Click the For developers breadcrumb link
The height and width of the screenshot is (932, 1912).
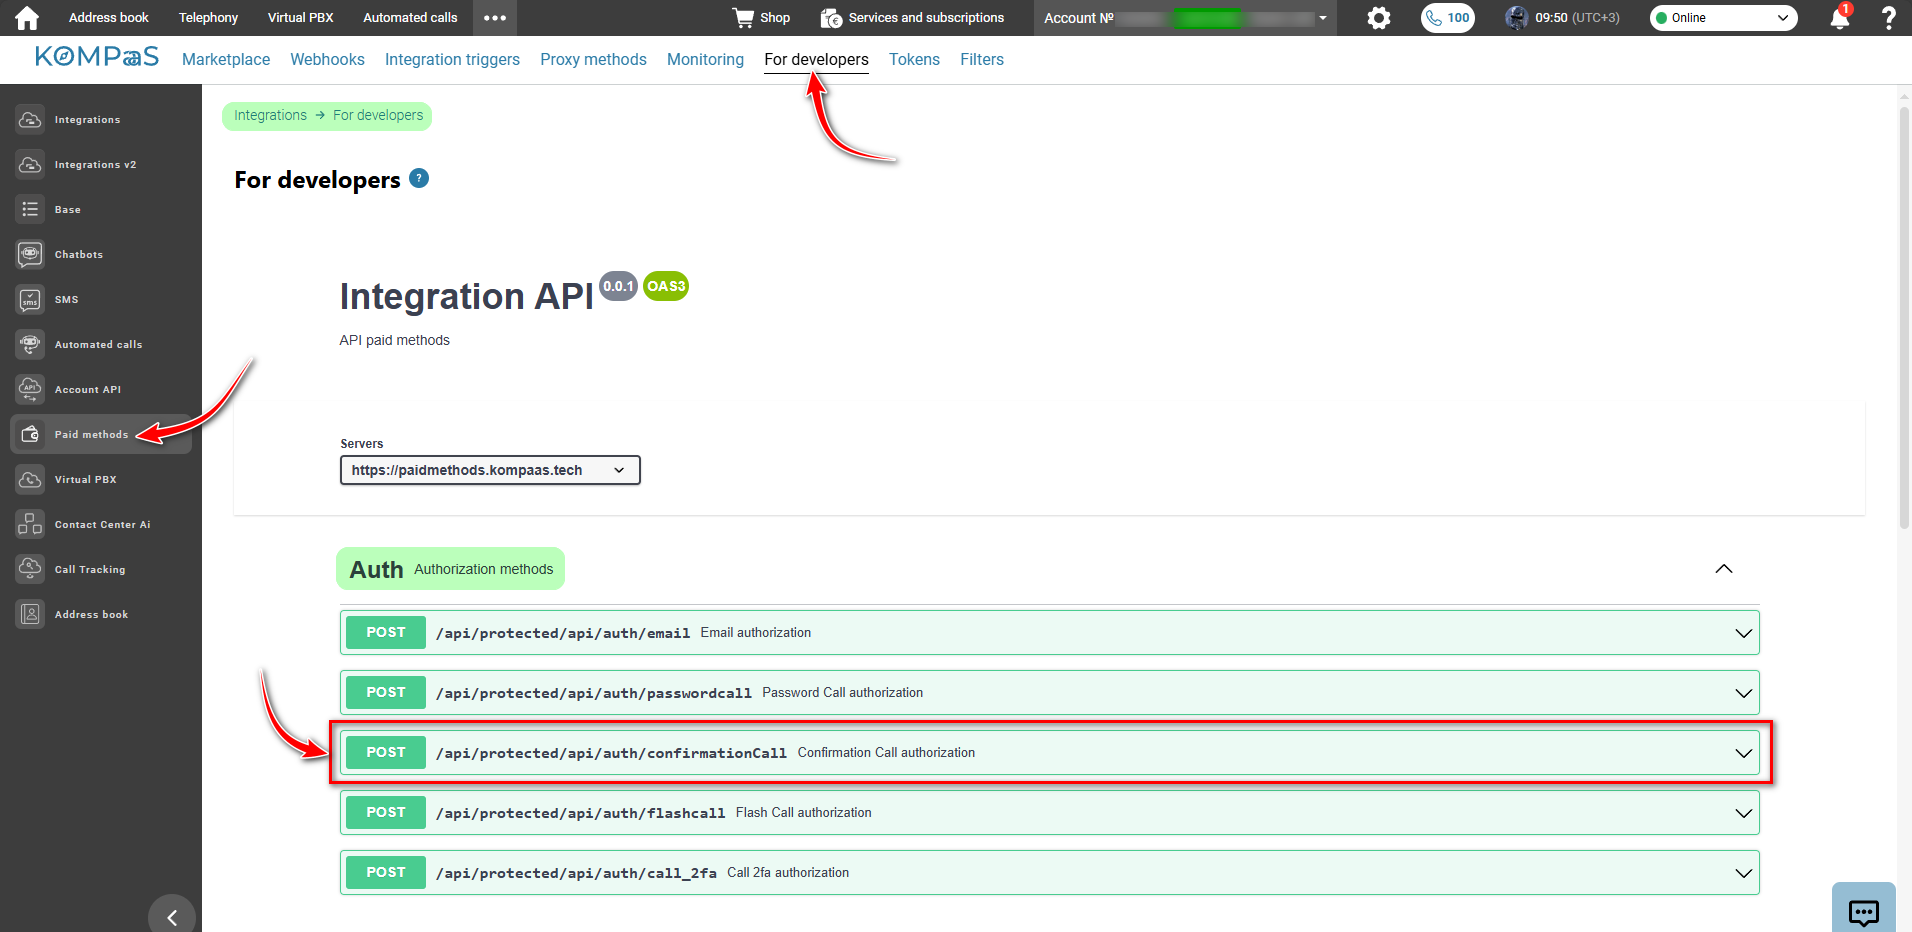coord(378,116)
